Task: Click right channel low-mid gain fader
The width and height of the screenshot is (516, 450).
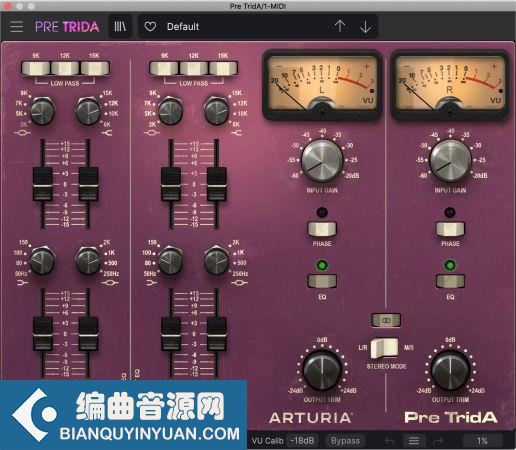Action: point(217,334)
